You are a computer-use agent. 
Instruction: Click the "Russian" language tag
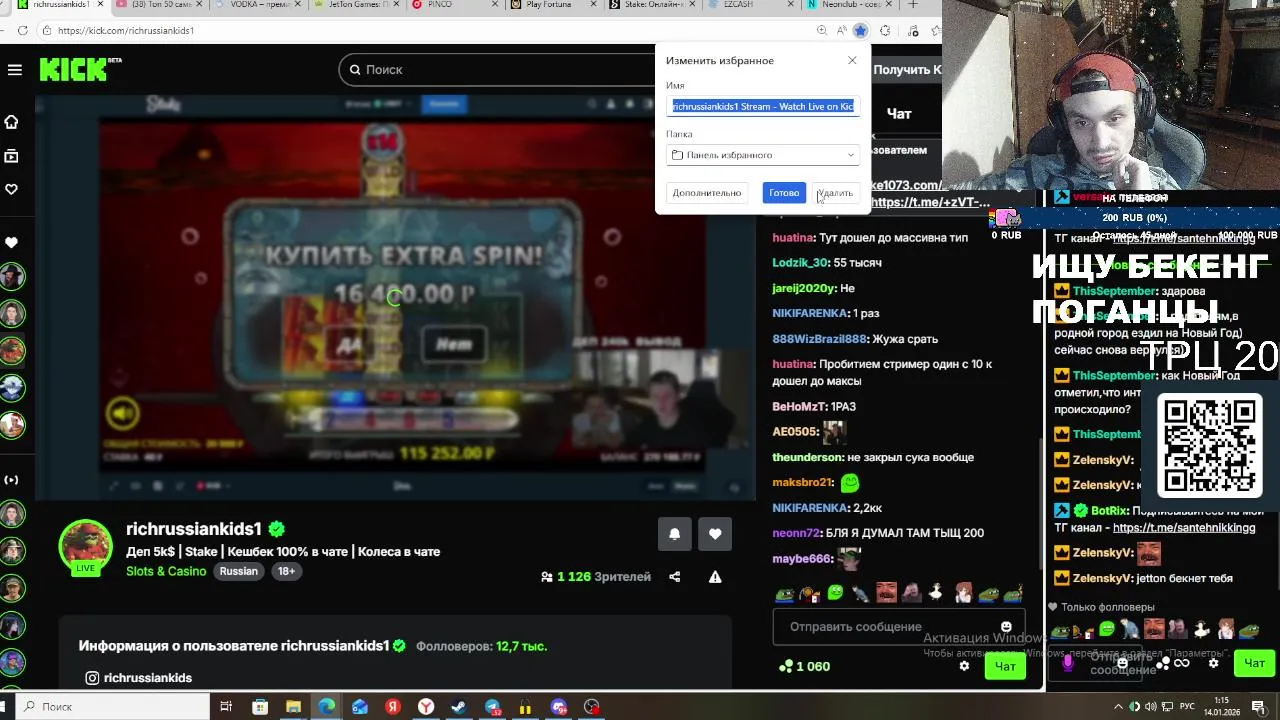(239, 571)
